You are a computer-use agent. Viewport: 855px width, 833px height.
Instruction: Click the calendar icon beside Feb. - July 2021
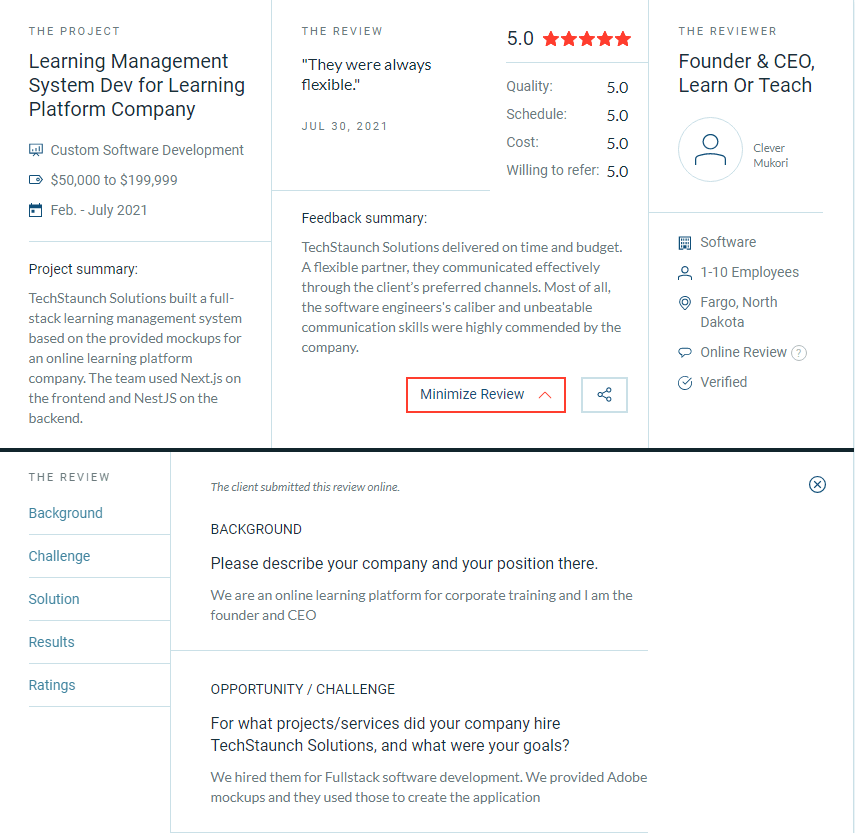tap(36, 211)
